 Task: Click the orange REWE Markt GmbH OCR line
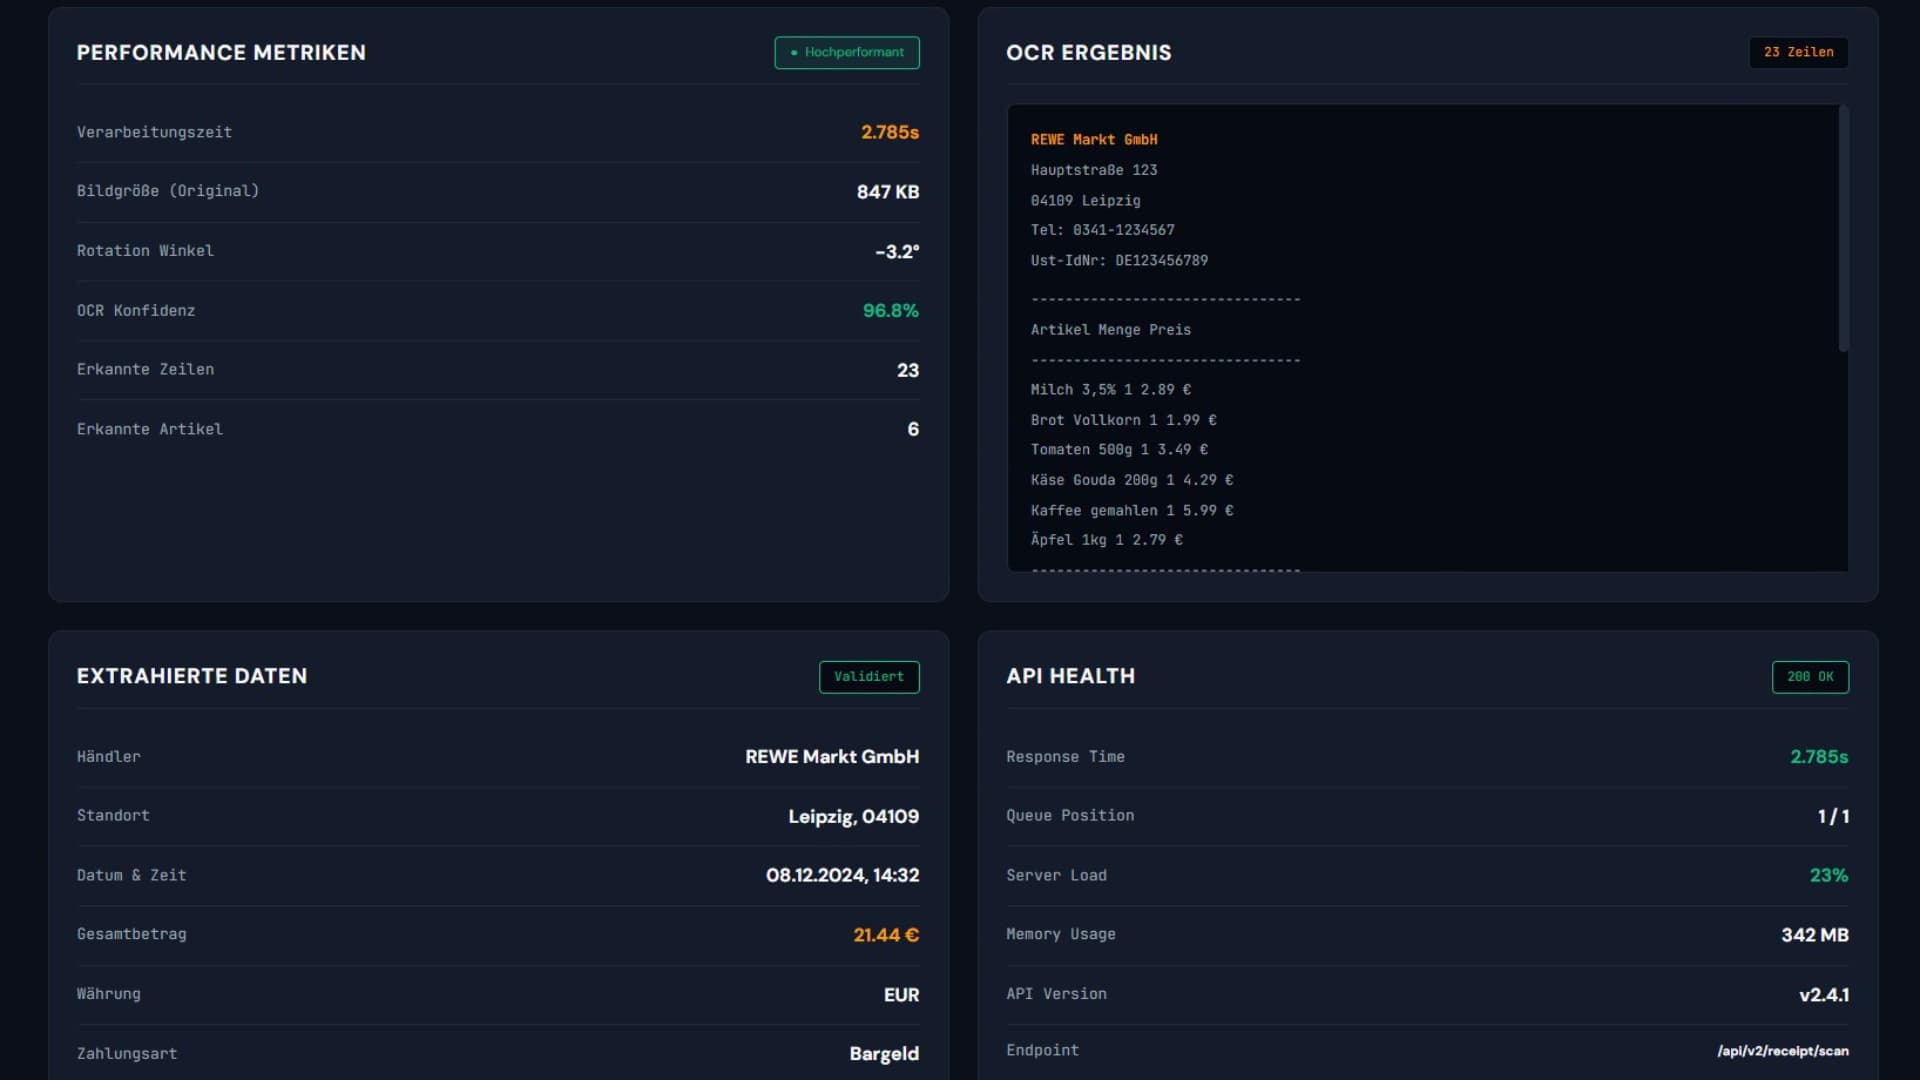coord(1094,140)
